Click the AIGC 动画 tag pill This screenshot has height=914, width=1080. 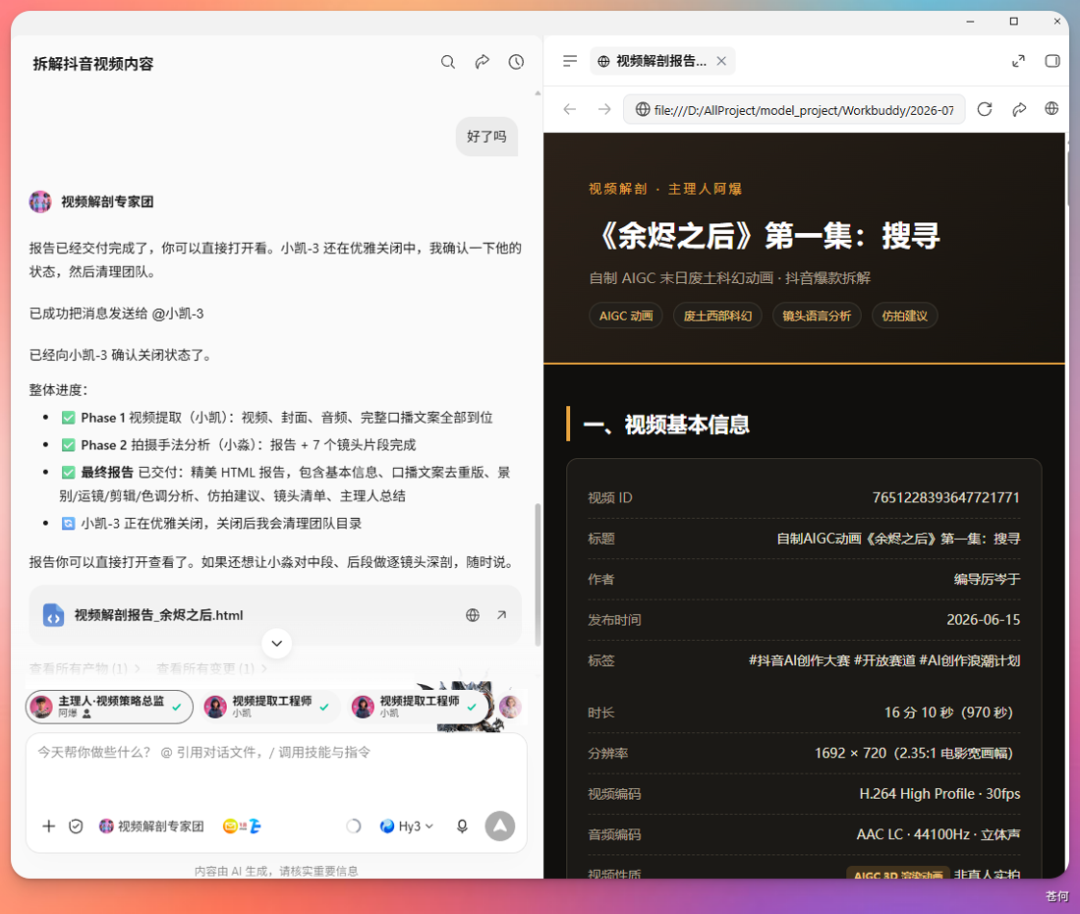[x=625, y=316]
